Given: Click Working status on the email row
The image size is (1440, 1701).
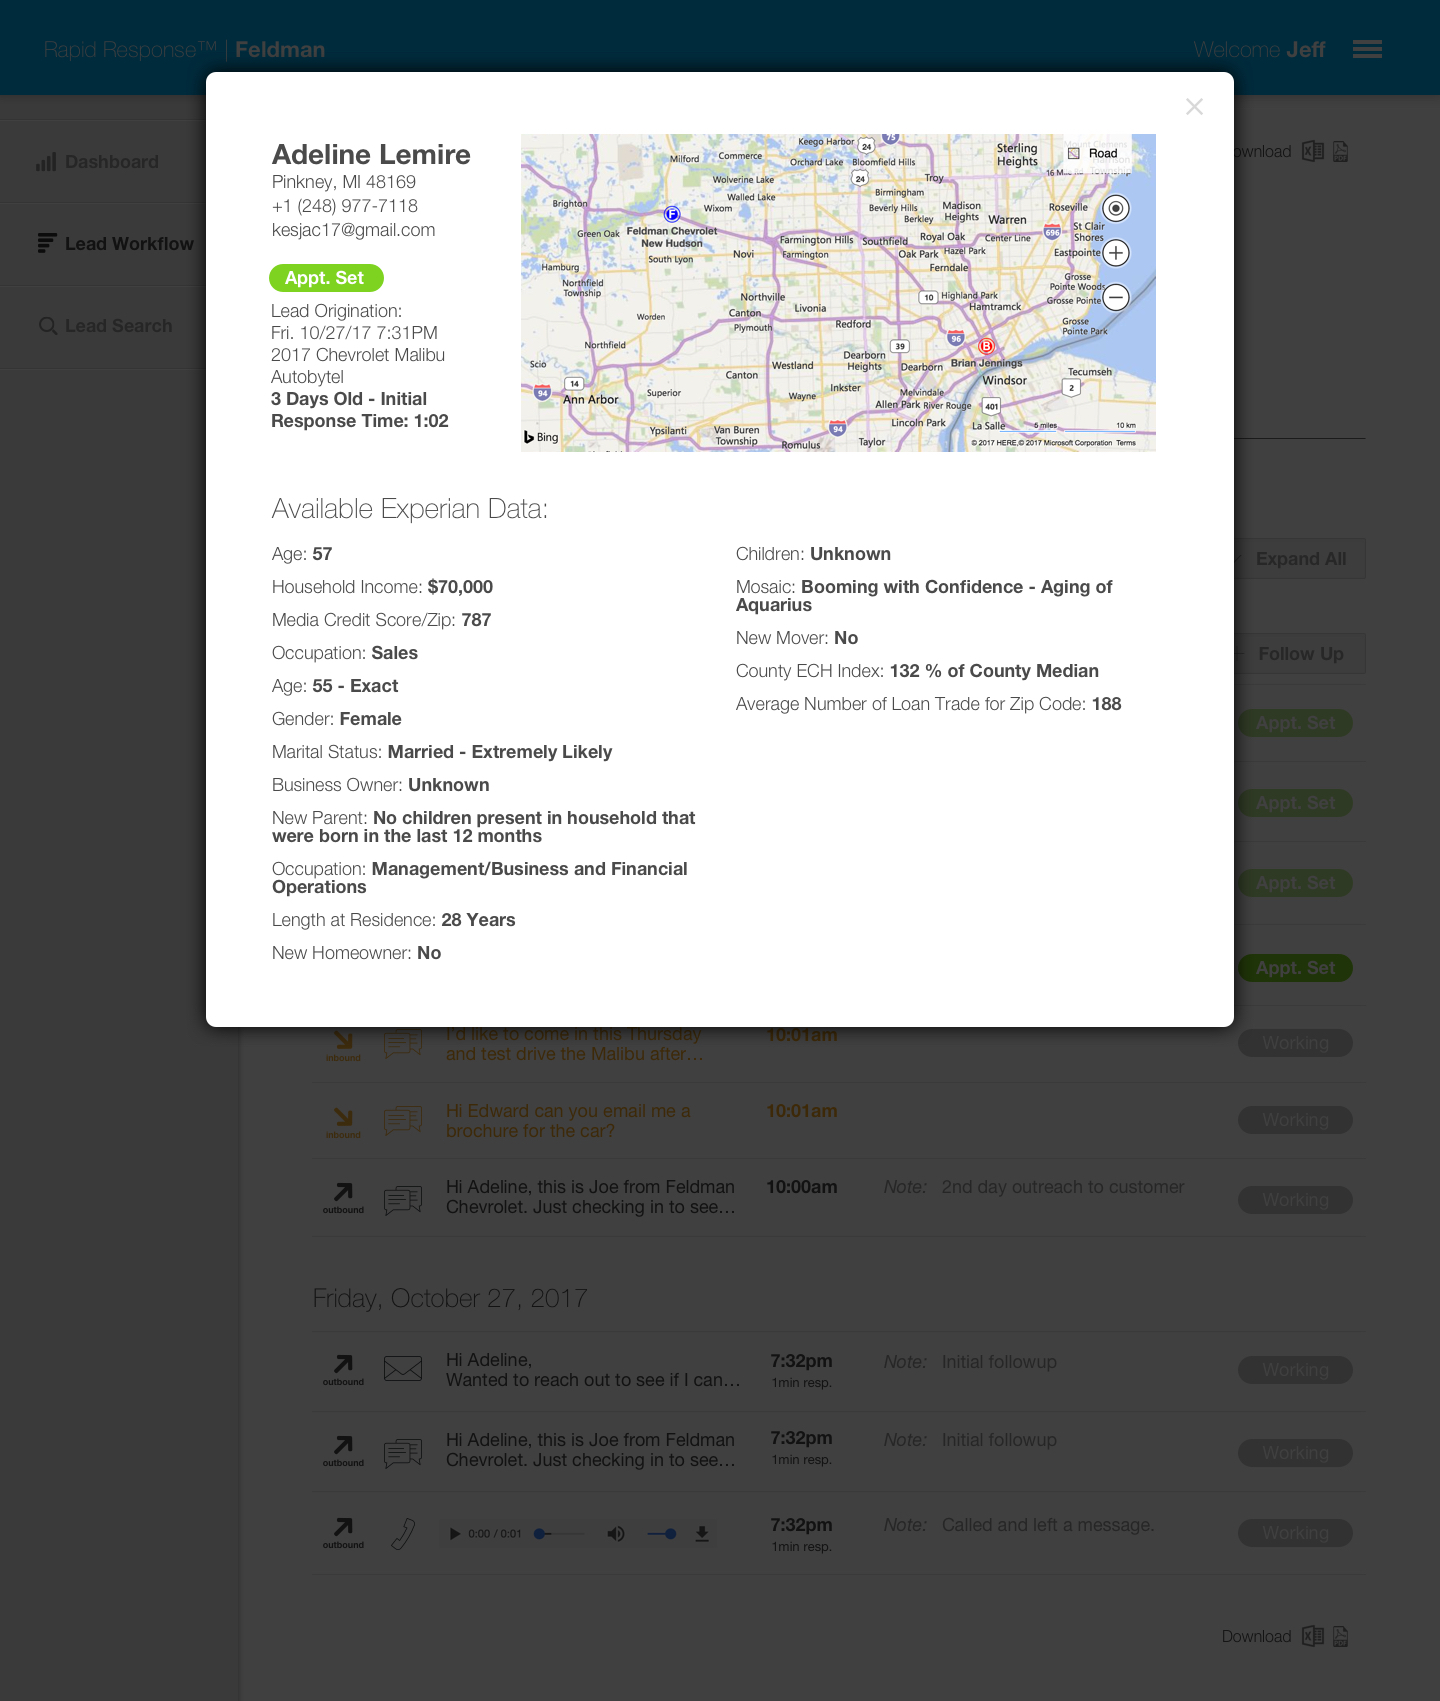Looking at the screenshot, I should (x=1295, y=1370).
